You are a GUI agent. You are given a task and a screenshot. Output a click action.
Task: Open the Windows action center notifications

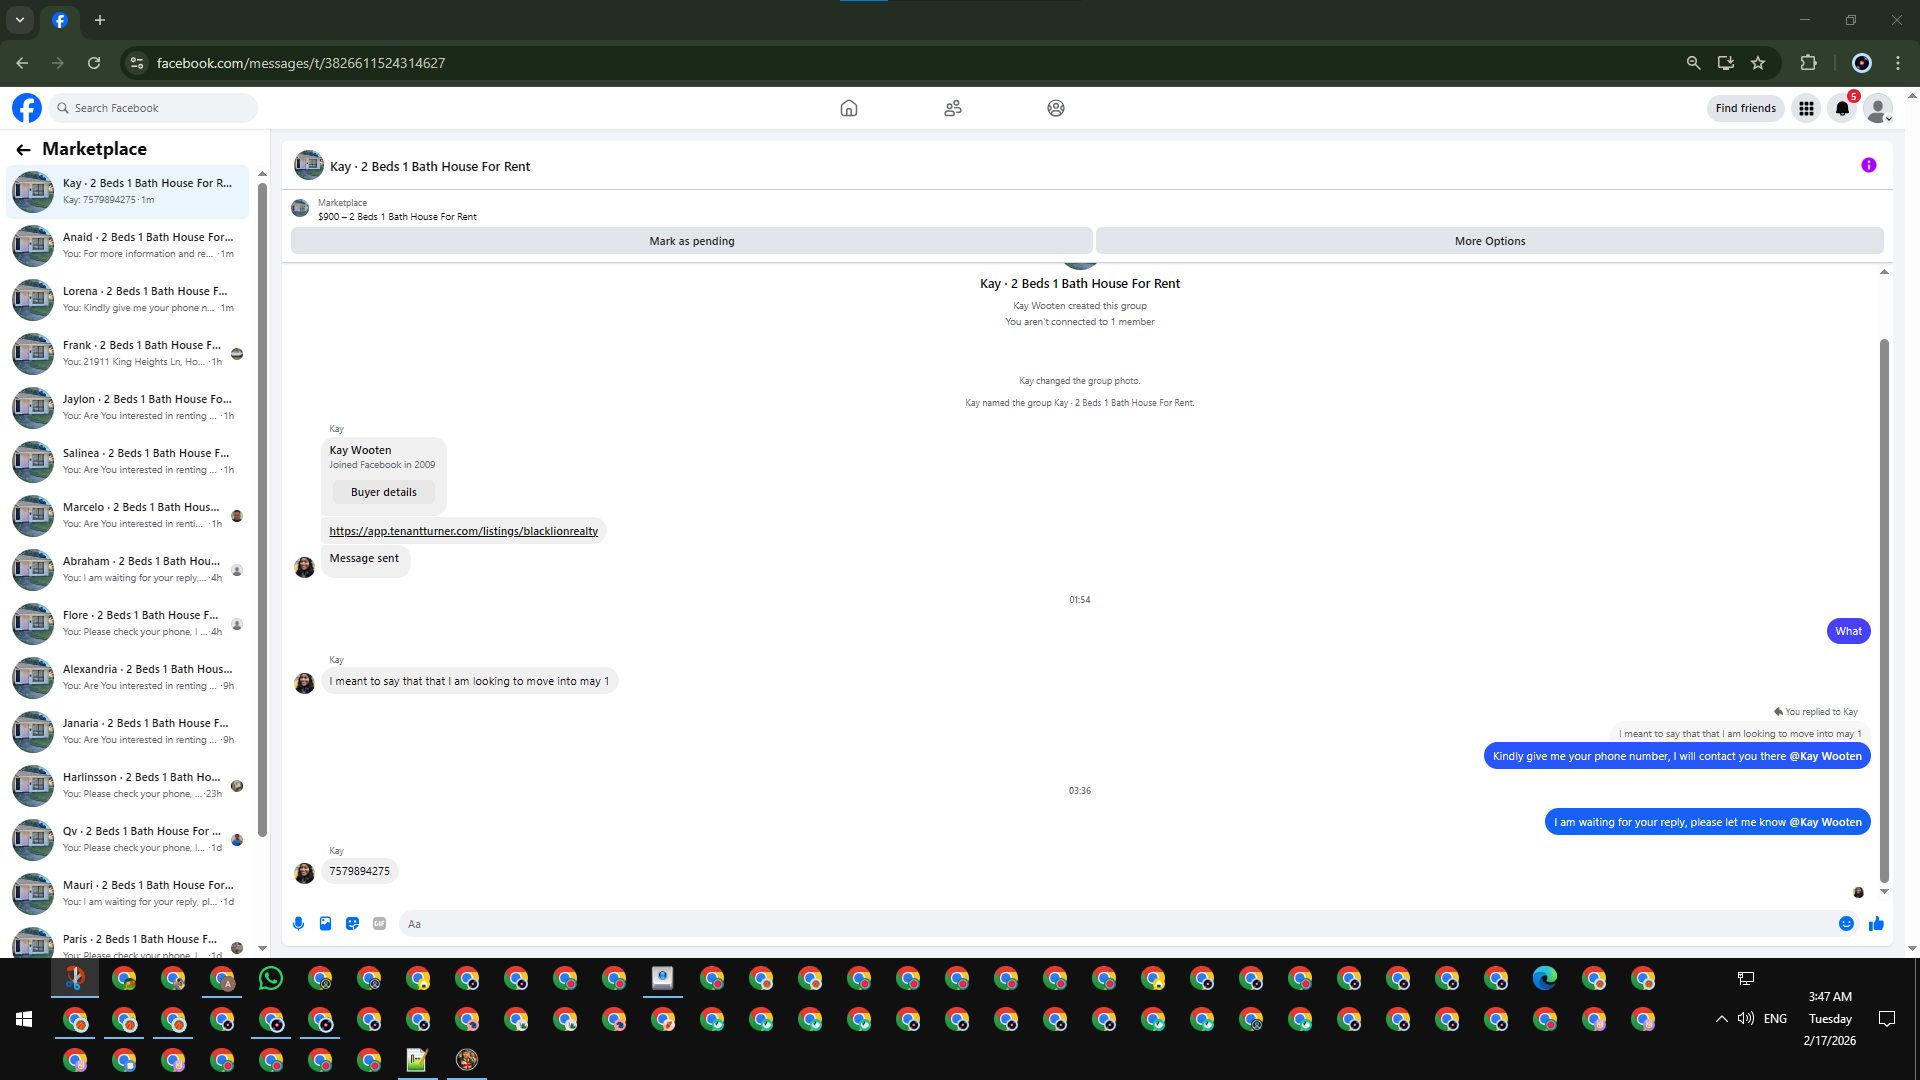(1887, 1019)
